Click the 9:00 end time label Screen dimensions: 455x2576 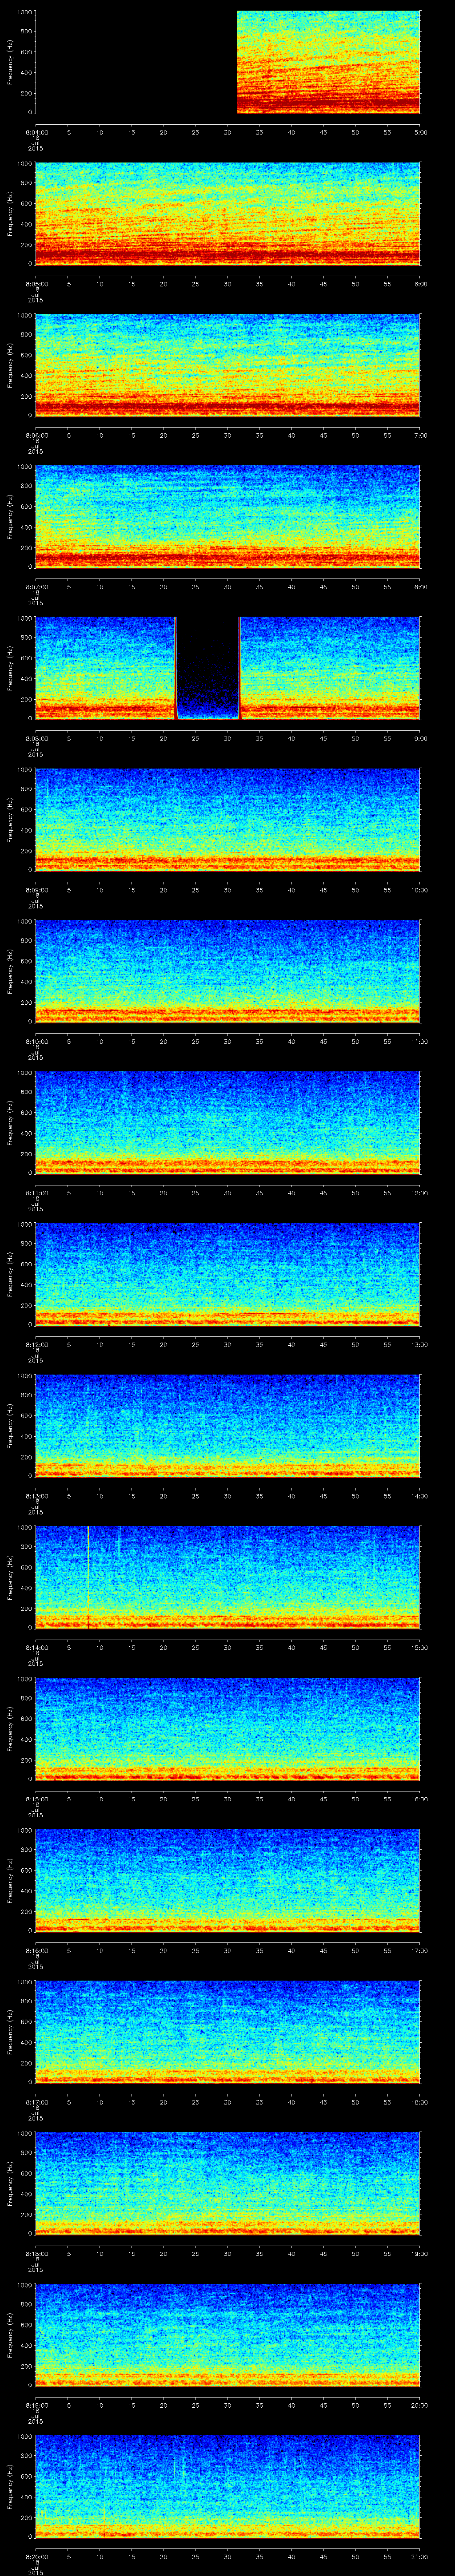[419, 738]
